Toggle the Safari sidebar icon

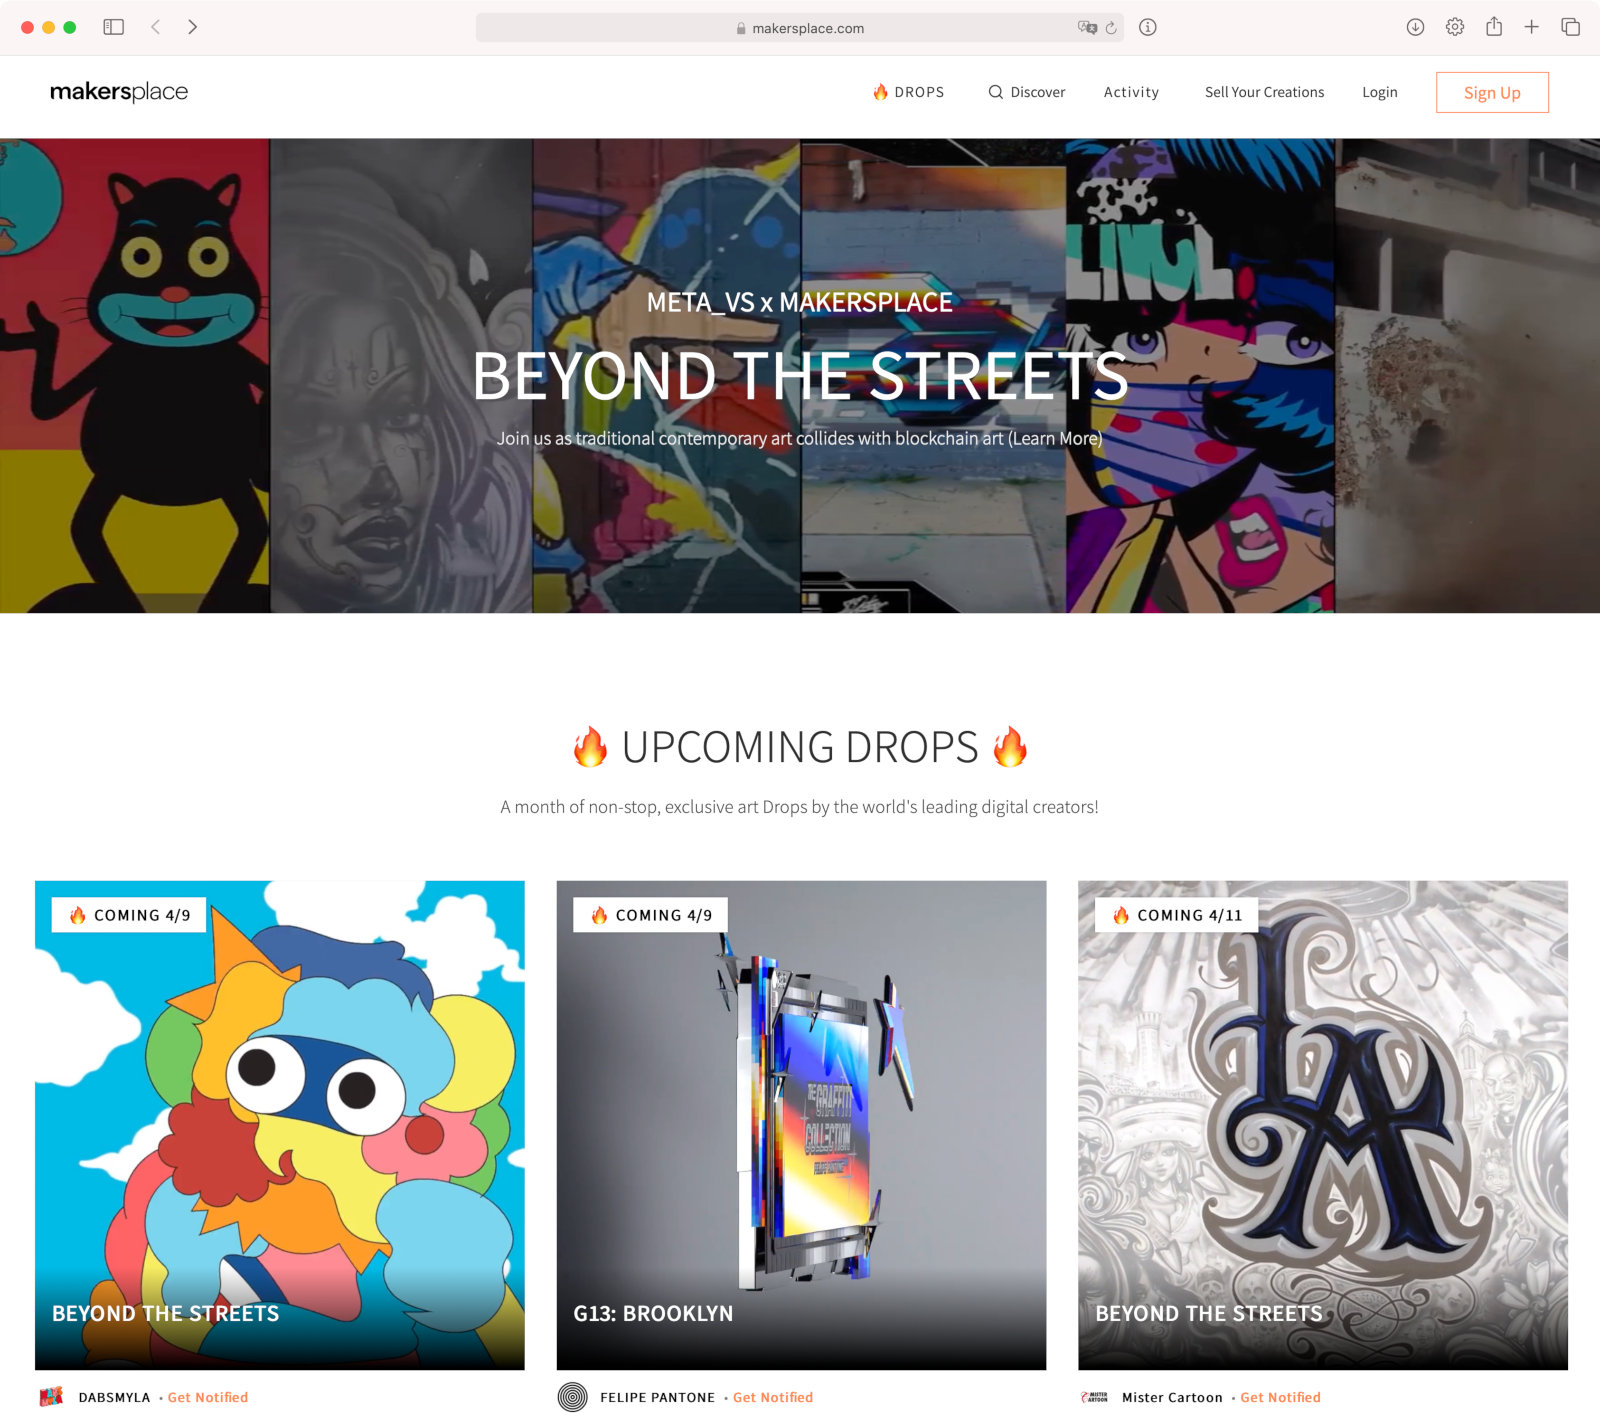coord(114,27)
